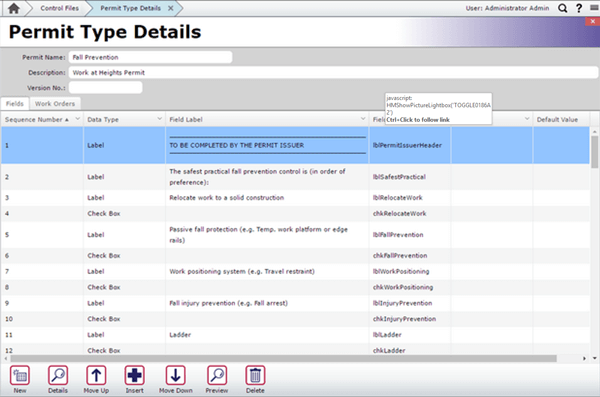Switch to the Fields tab
Viewport: 600px width, 397px height.
click(15, 104)
